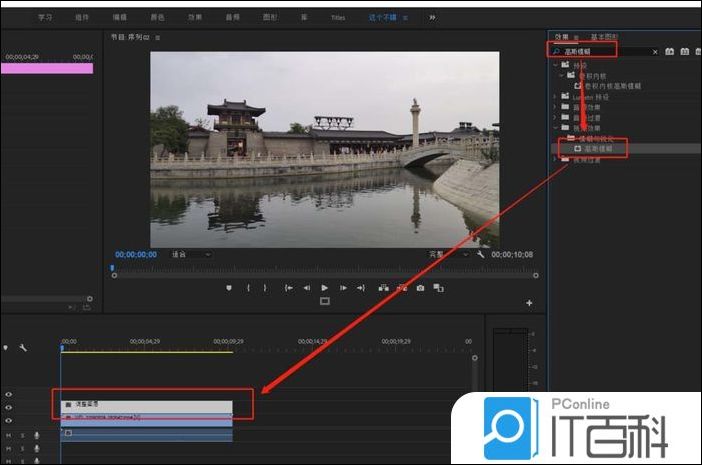Step forward one frame
This screenshot has height=465, width=702.
[343, 288]
